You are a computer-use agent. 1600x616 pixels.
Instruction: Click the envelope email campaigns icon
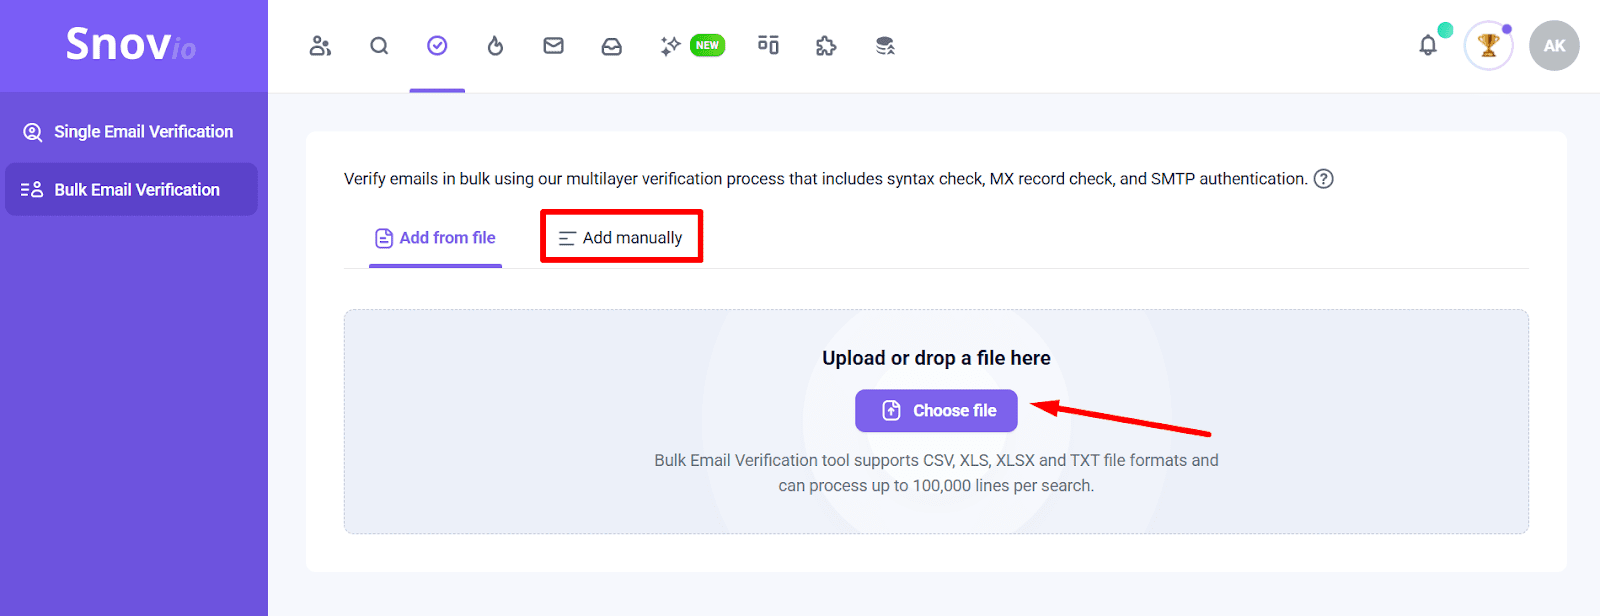(x=553, y=46)
